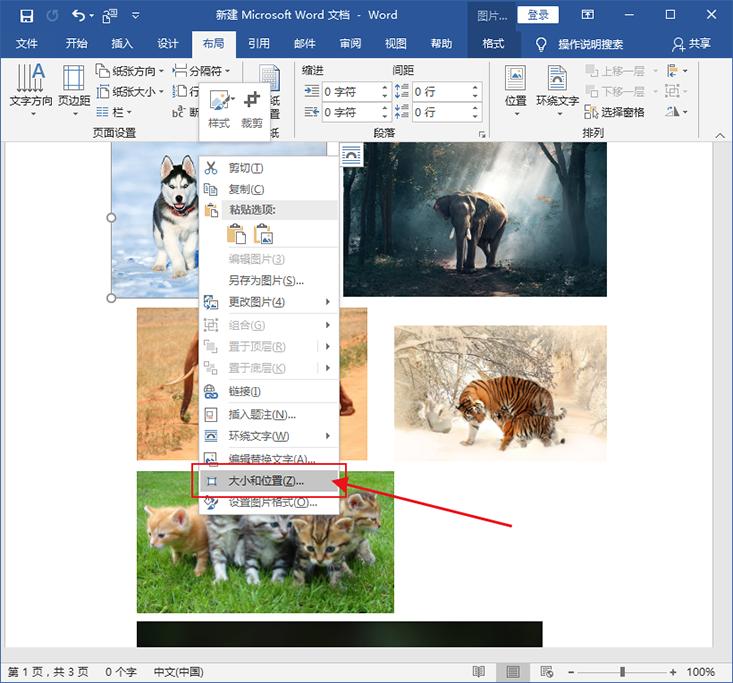This screenshot has height=683, width=733.
Task: Click the Share (共享) button
Action: coord(692,44)
